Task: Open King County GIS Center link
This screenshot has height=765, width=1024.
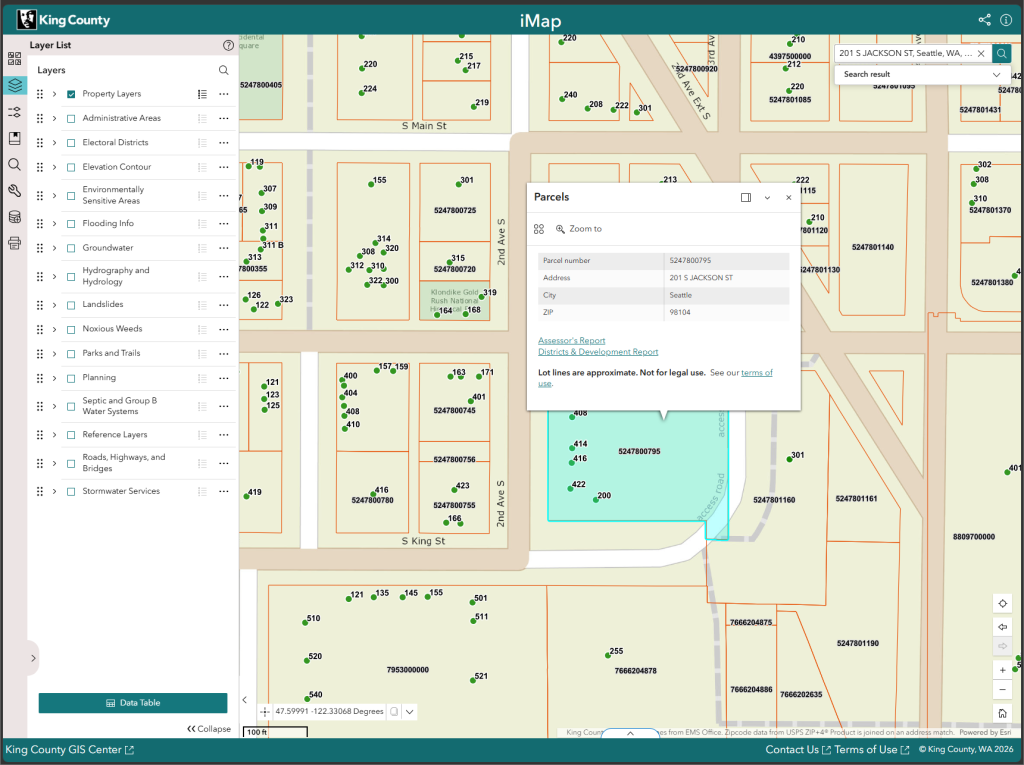Action: point(70,750)
